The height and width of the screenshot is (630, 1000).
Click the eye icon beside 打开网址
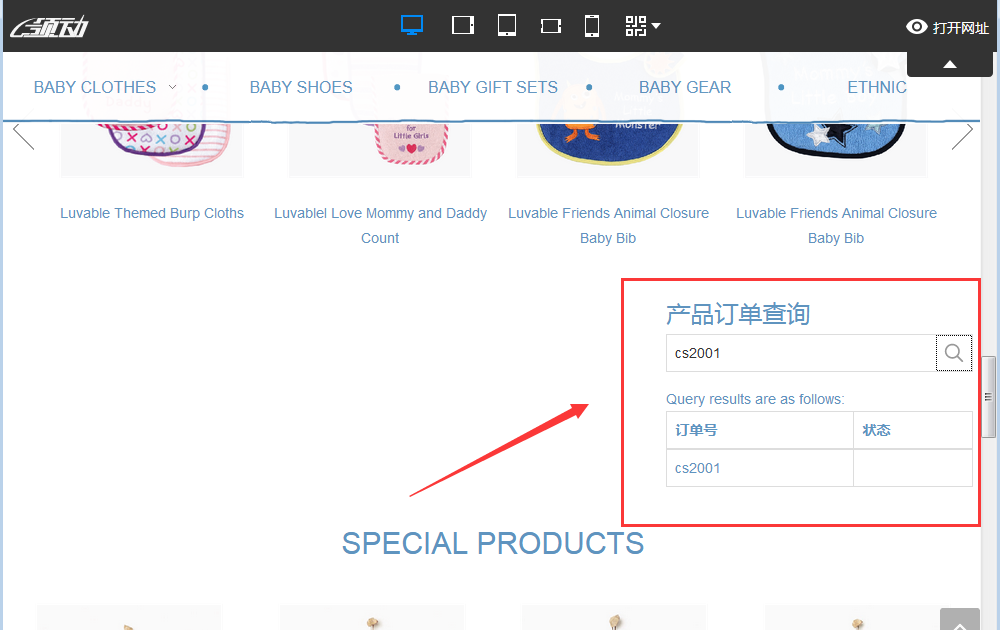[916, 27]
